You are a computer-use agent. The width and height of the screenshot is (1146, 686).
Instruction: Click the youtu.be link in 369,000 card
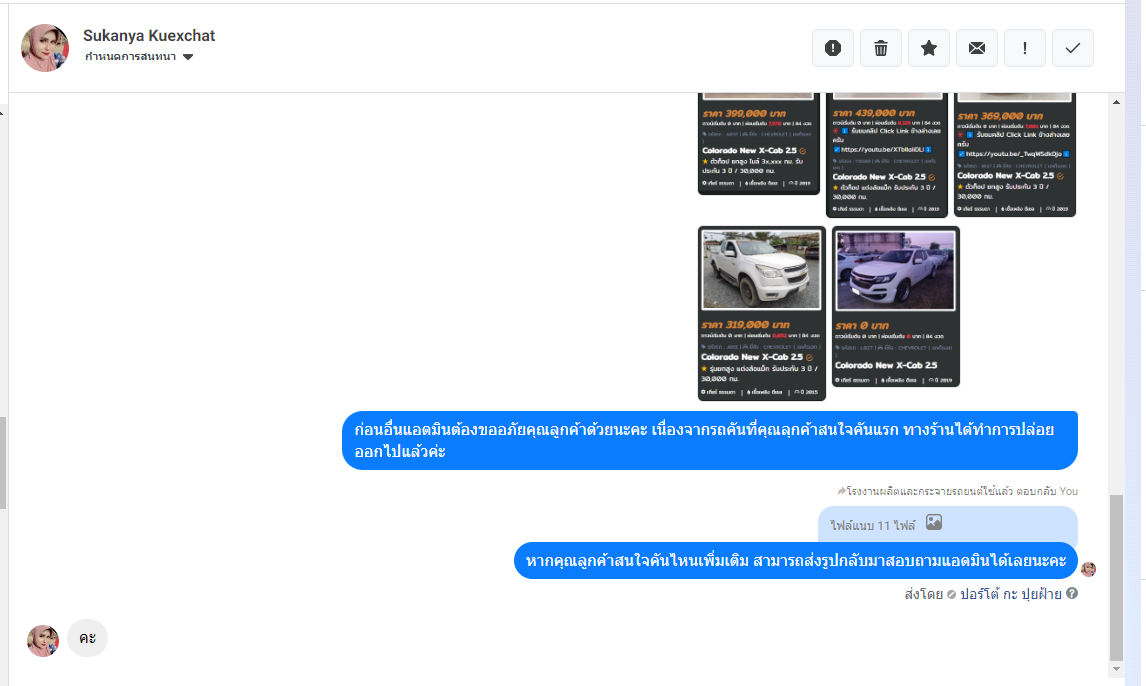coord(1014,154)
